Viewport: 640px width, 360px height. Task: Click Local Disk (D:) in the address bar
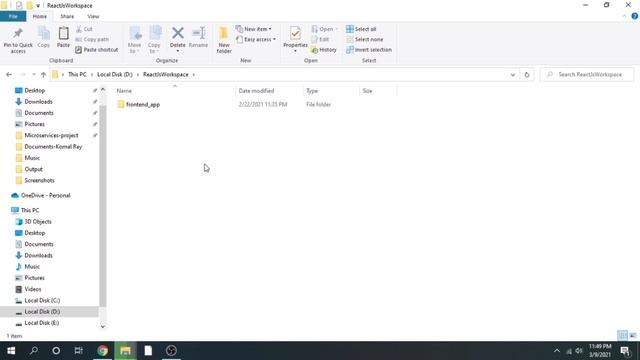click(115, 74)
